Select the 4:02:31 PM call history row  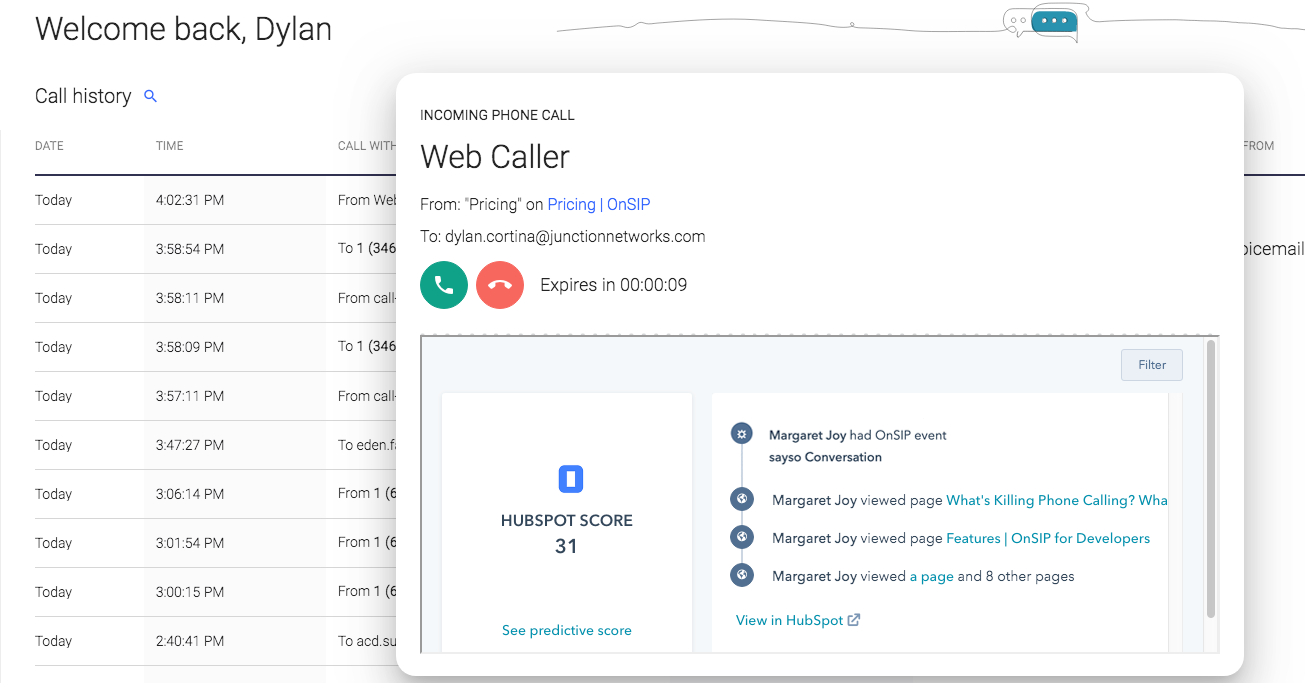pos(190,200)
